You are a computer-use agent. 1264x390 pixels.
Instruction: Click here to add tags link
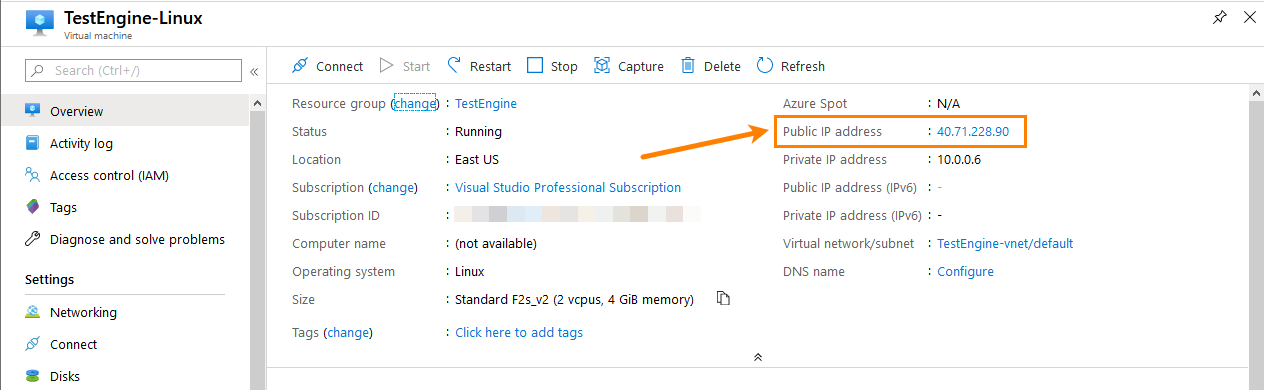519,332
